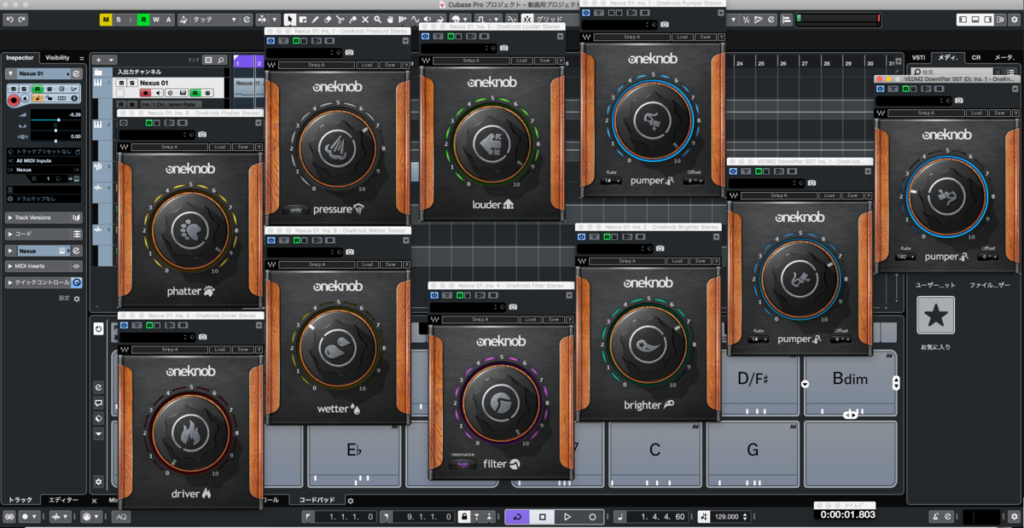The height and width of the screenshot is (528, 1024).
Task: Click the chord pad settings gear
Action: [x=99, y=482]
